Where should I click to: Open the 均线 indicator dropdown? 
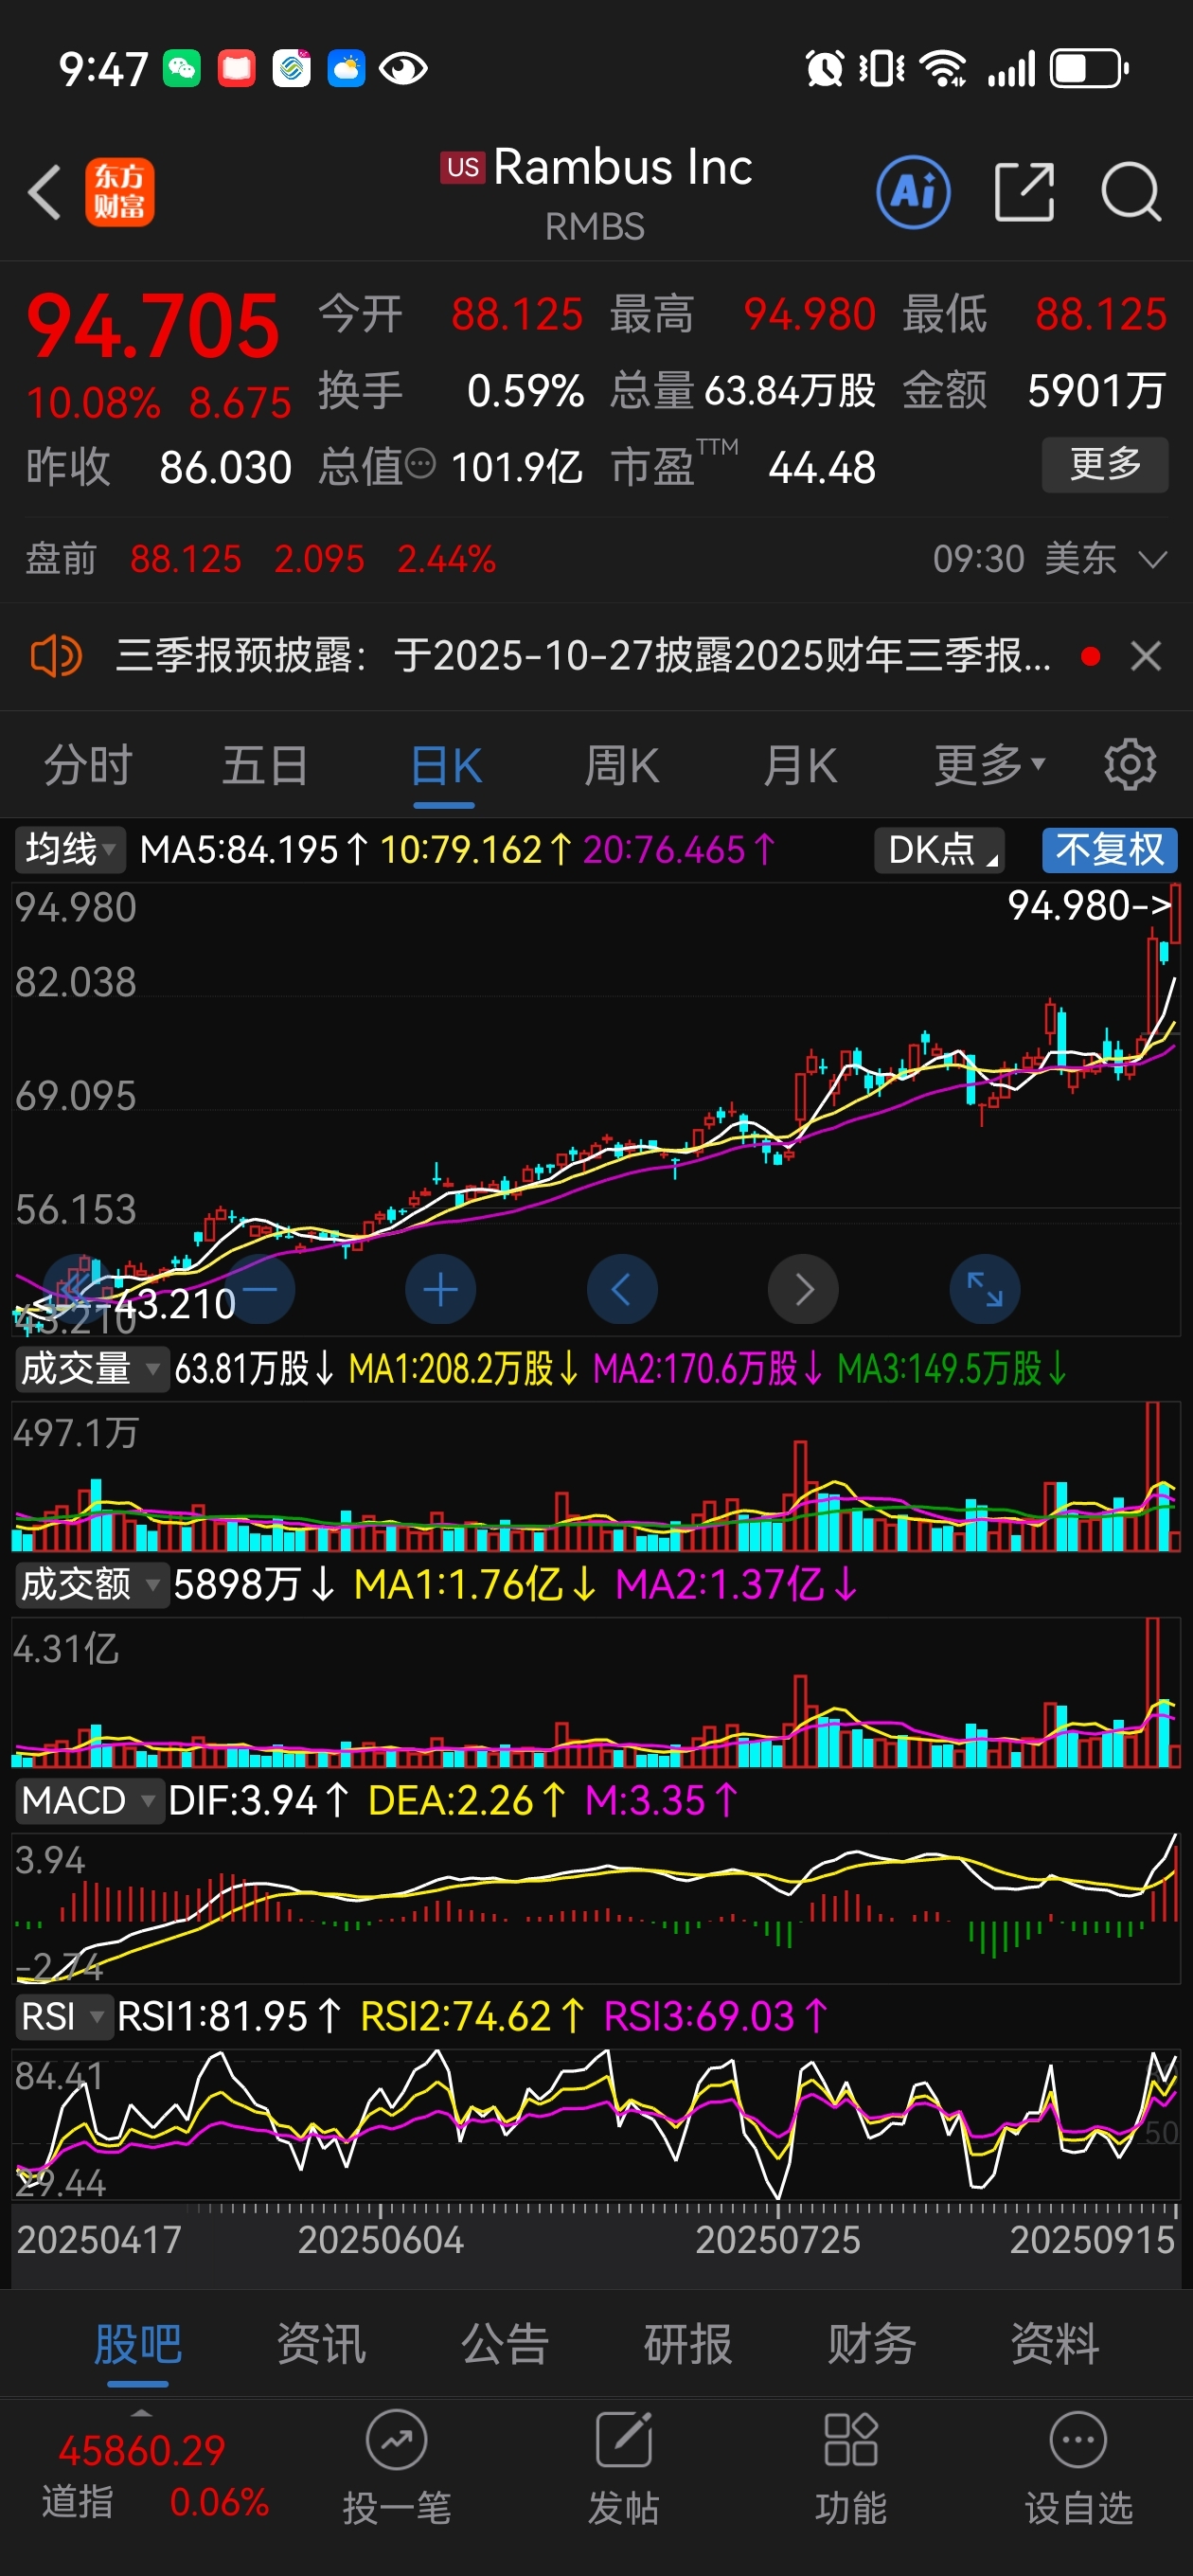click(x=70, y=850)
